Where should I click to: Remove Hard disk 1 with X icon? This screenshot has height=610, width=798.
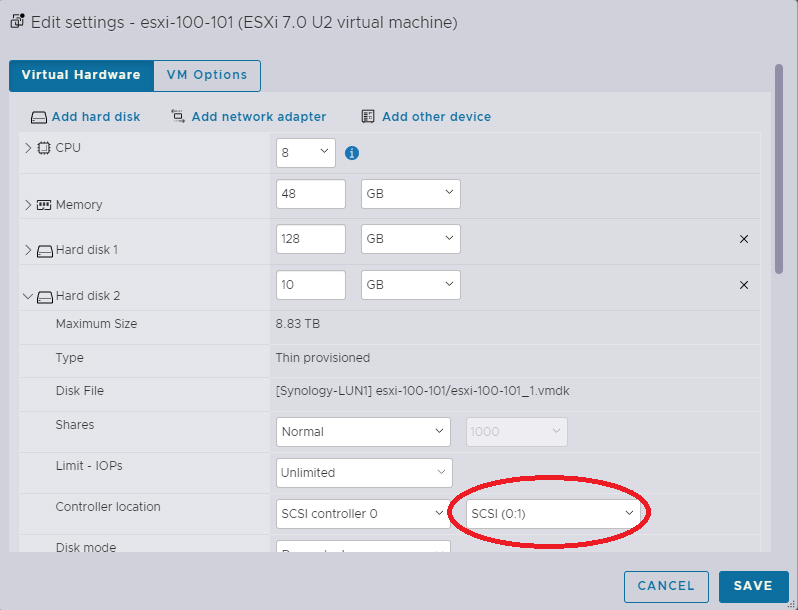(x=743, y=239)
